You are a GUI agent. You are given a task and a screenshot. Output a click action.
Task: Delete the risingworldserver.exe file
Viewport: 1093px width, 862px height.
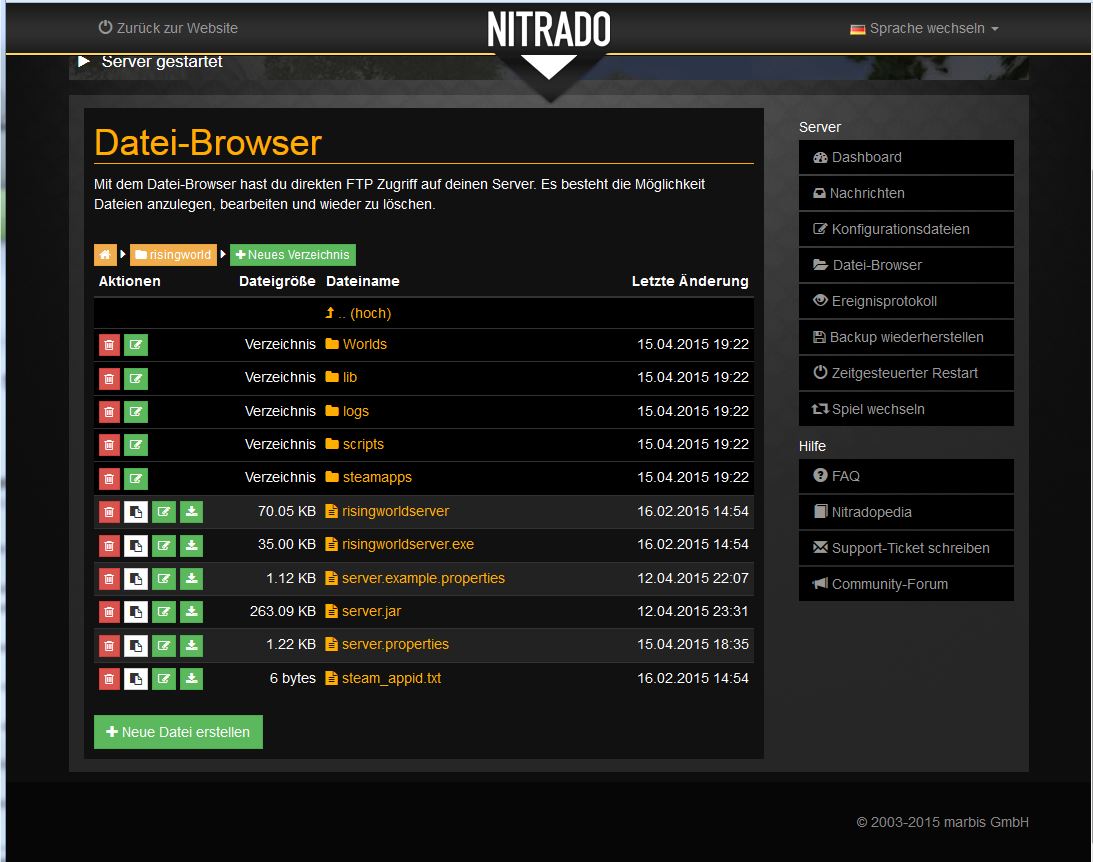pos(109,546)
